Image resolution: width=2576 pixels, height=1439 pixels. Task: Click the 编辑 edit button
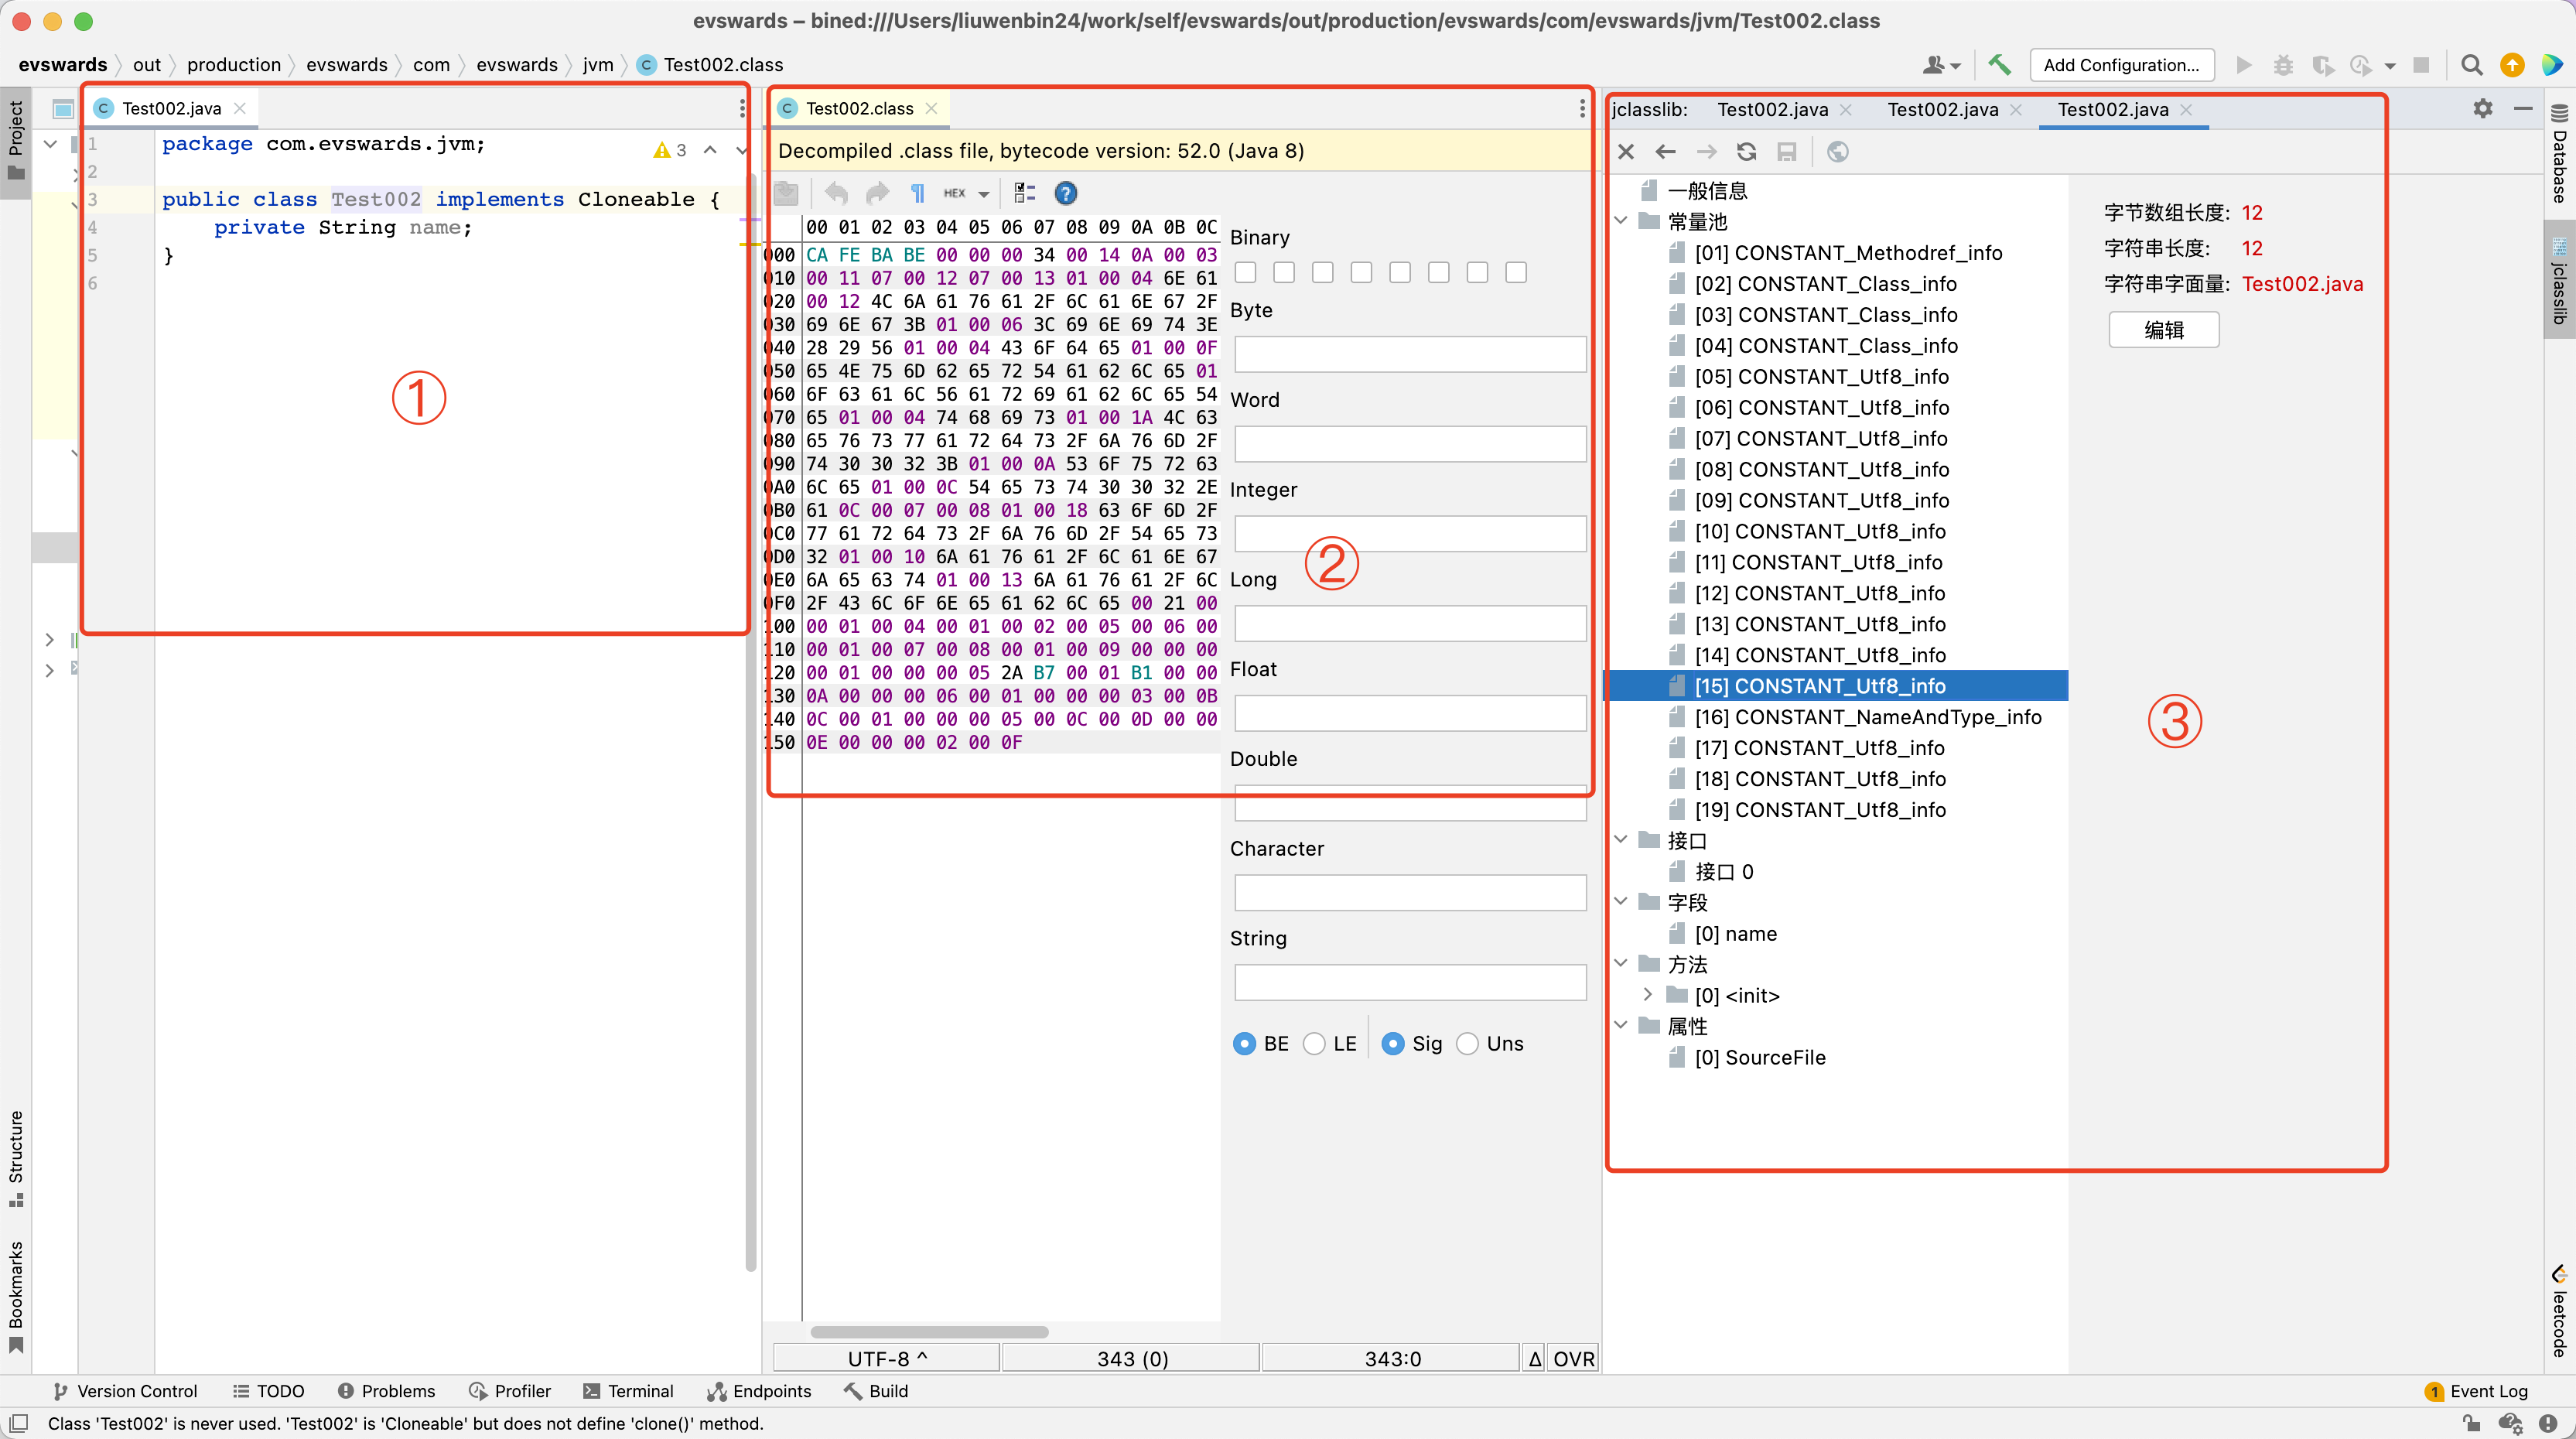[x=2164, y=330]
